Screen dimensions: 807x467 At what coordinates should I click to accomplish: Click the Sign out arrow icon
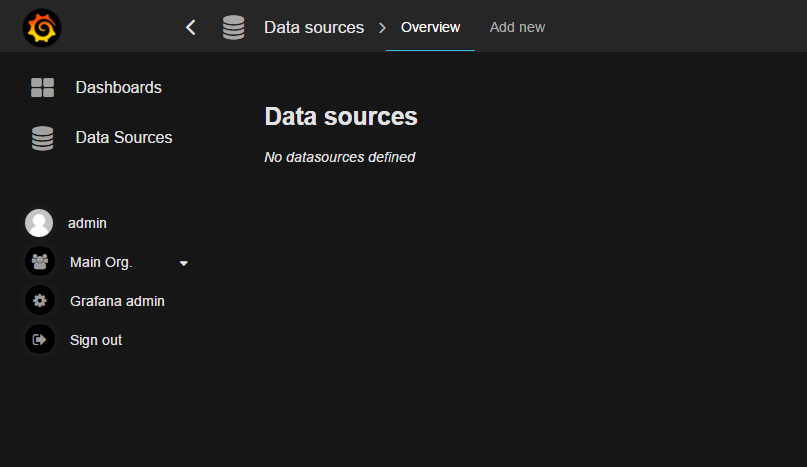point(39,340)
